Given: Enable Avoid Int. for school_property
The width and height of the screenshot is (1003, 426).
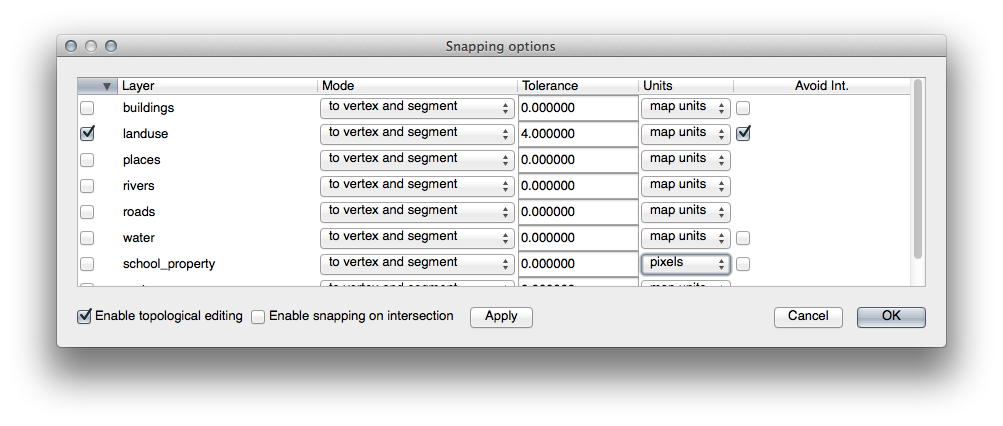Looking at the screenshot, I should coord(743,264).
